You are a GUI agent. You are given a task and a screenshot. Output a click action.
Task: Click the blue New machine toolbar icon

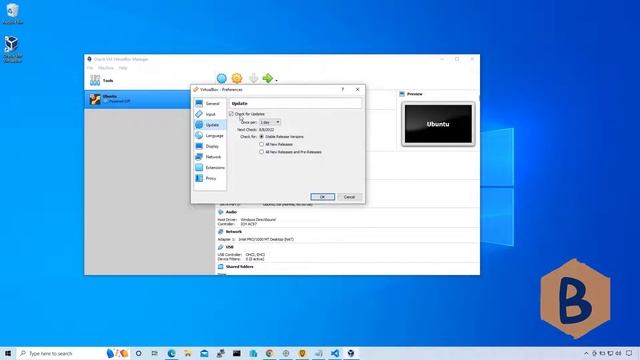click(x=222, y=78)
